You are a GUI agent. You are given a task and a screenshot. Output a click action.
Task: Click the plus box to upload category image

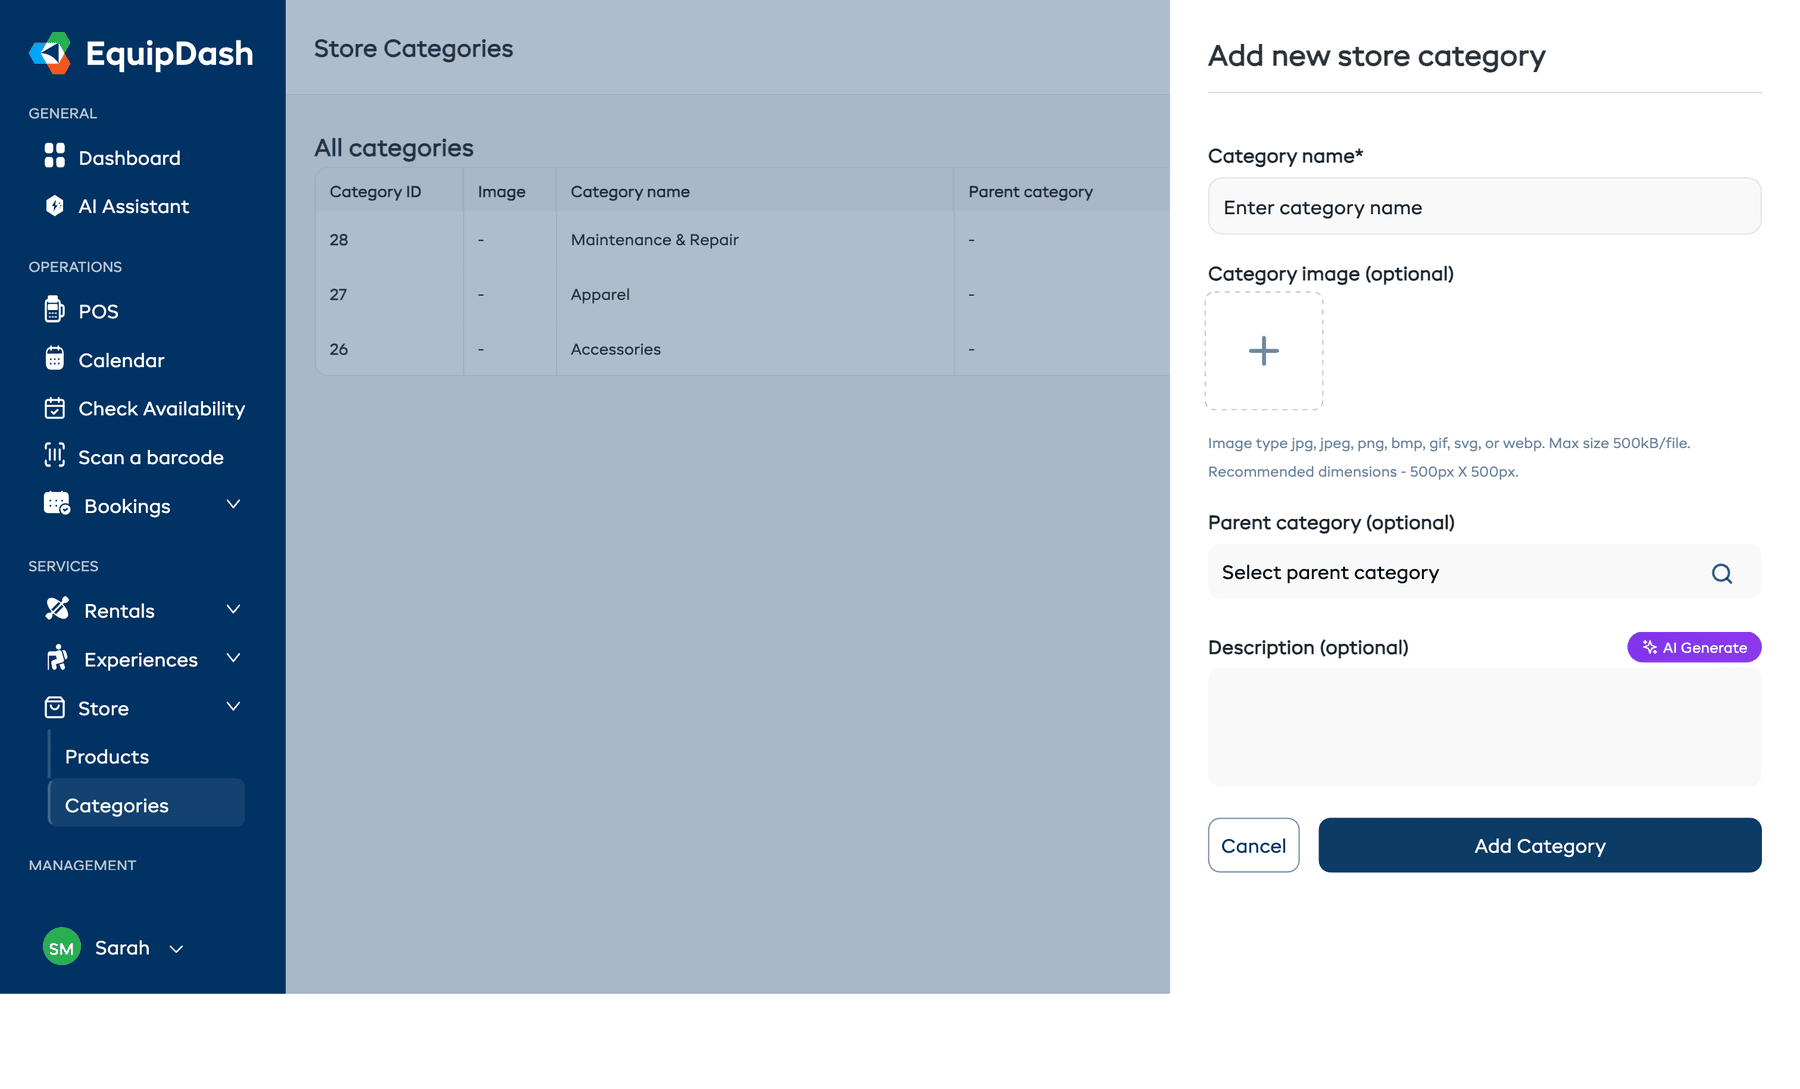point(1264,351)
